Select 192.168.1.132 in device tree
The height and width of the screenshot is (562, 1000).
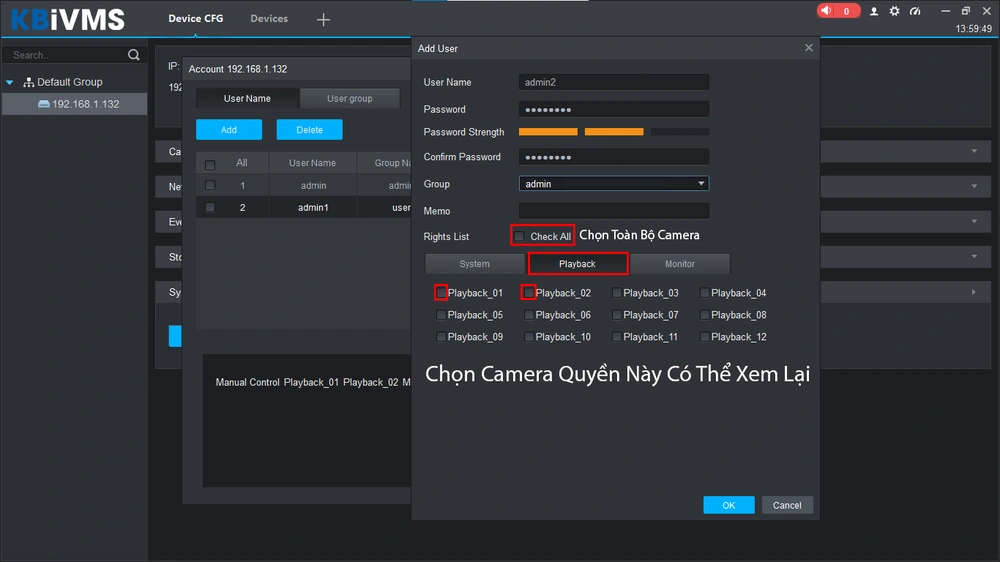75,104
